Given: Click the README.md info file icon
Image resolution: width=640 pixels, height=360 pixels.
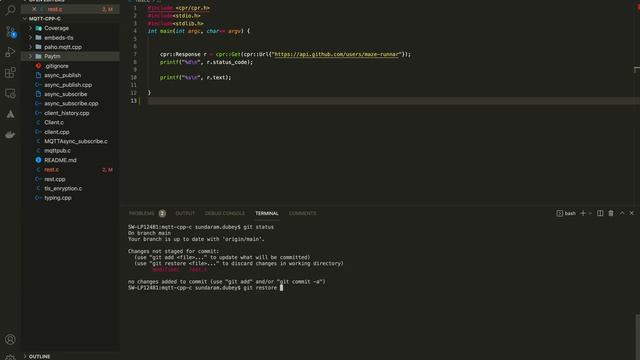Looking at the screenshot, I should [38, 160].
